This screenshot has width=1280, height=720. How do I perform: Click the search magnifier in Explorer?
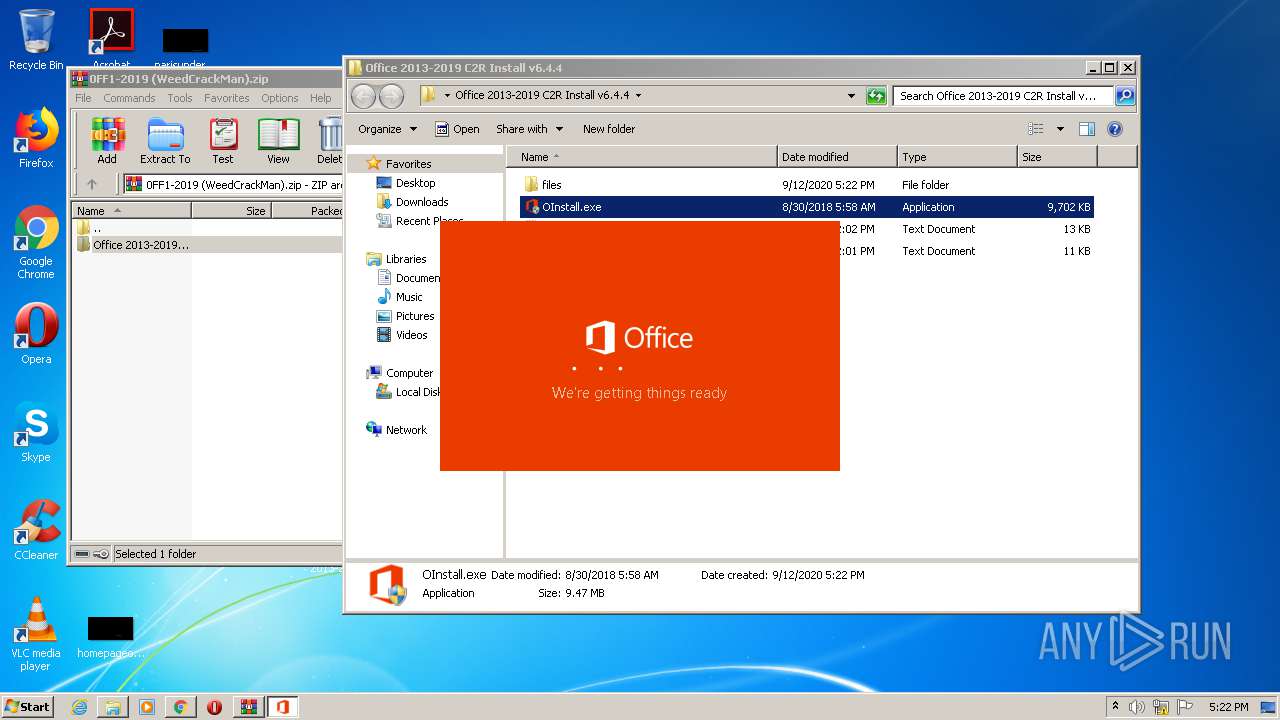1125,96
